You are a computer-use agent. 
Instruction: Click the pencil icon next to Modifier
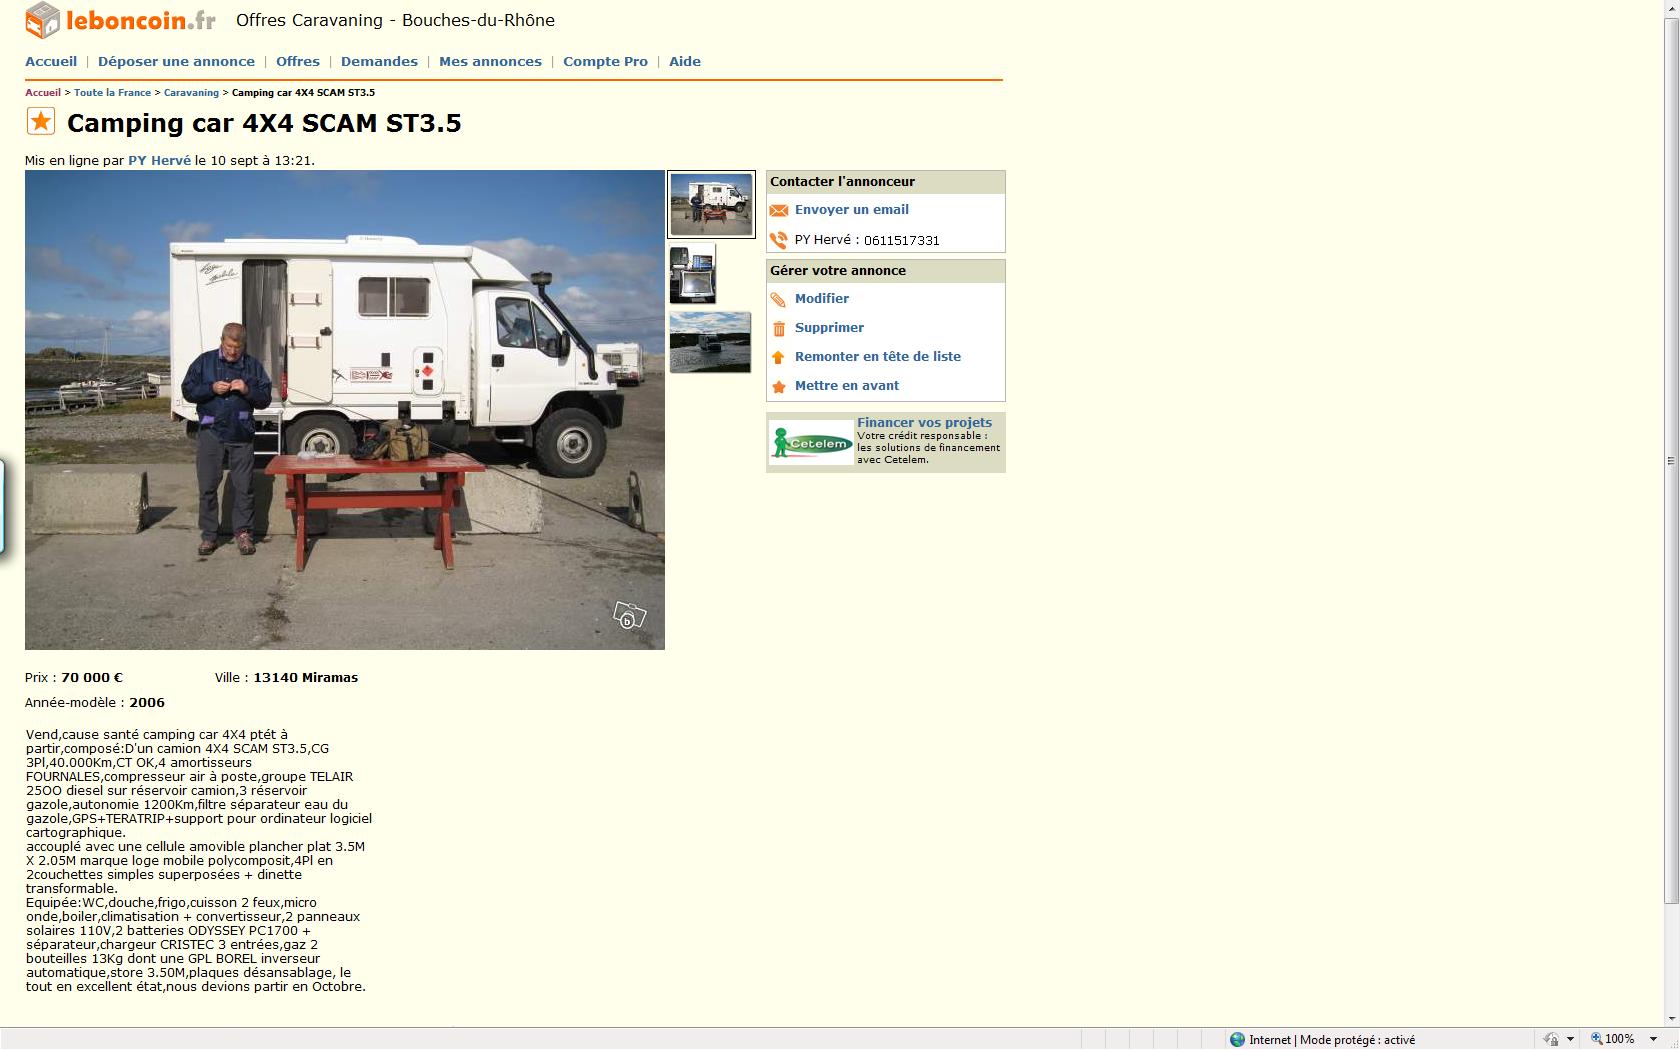pos(779,299)
